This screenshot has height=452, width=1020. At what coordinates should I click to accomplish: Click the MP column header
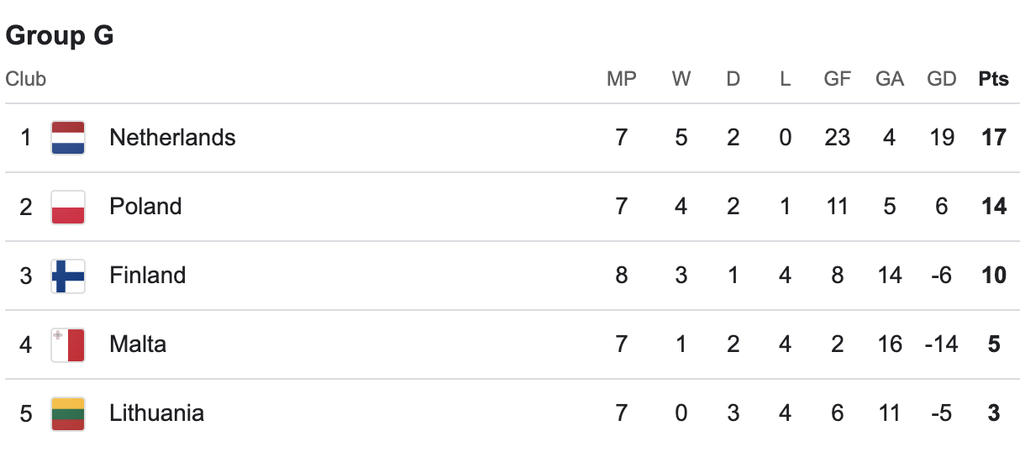click(621, 79)
